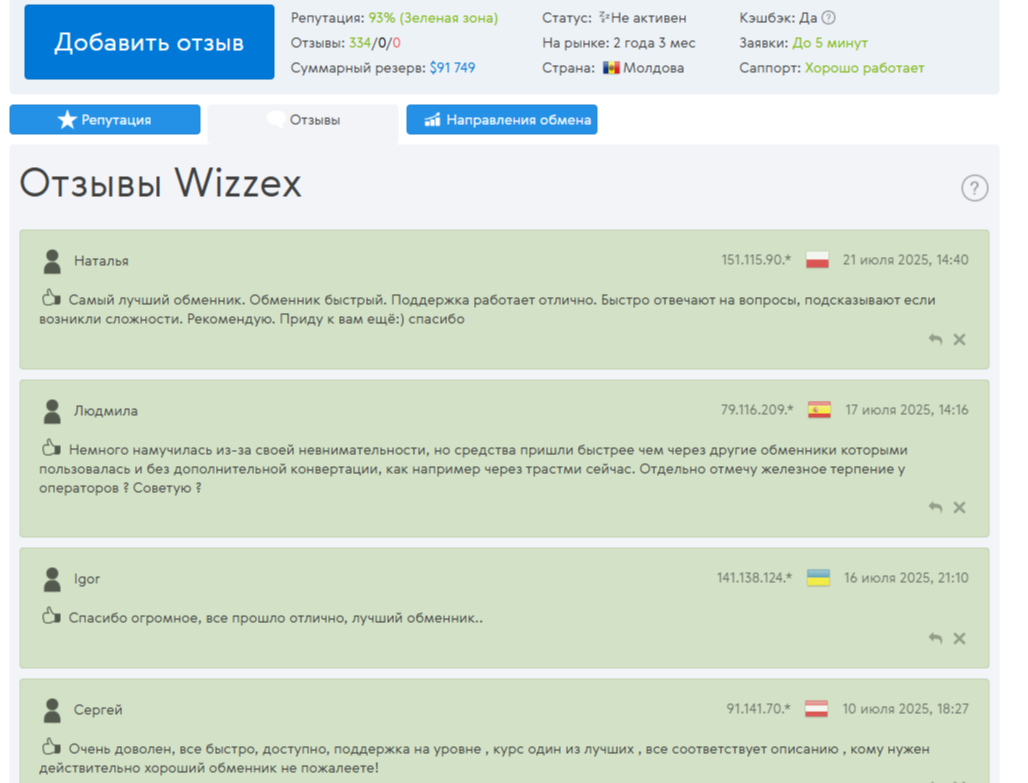This screenshot has width=1028, height=783.
Task: Click the star icon on Репутация tab
Action: click(x=67, y=119)
